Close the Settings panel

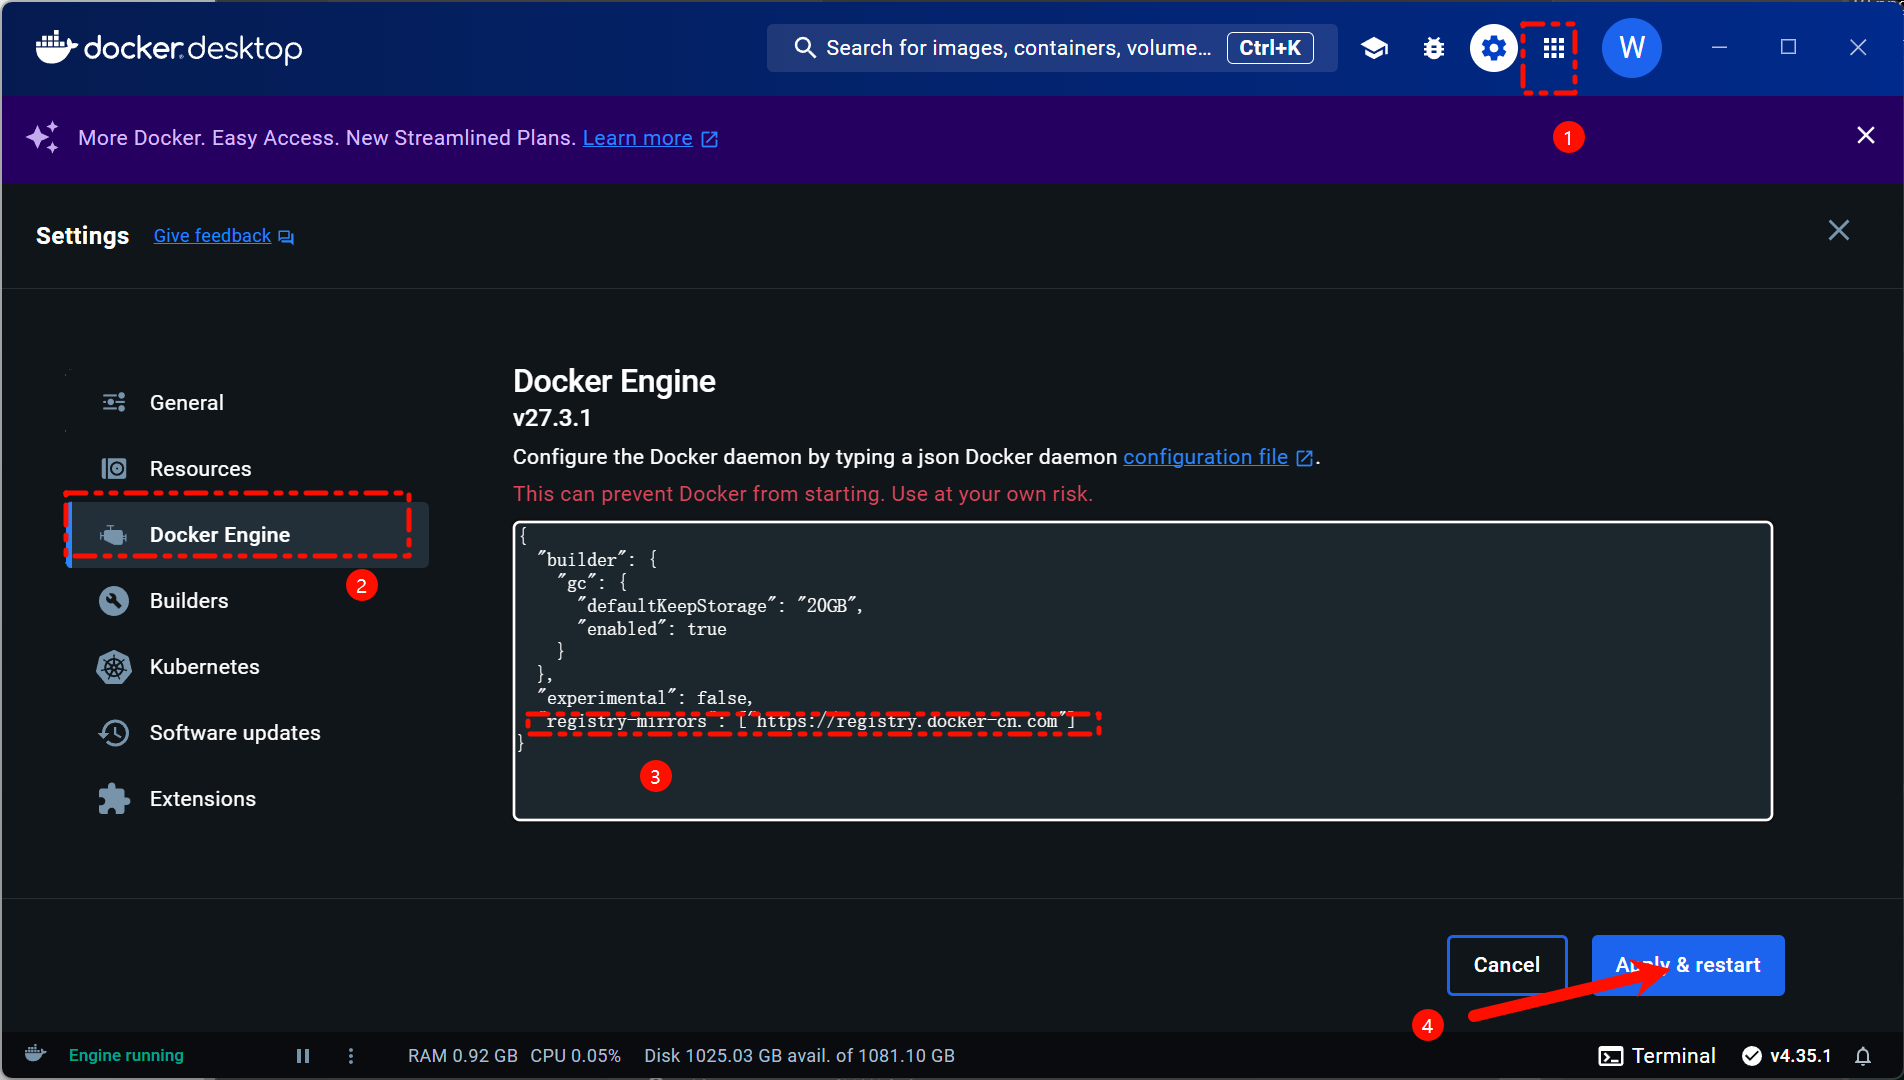(x=1839, y=231)
